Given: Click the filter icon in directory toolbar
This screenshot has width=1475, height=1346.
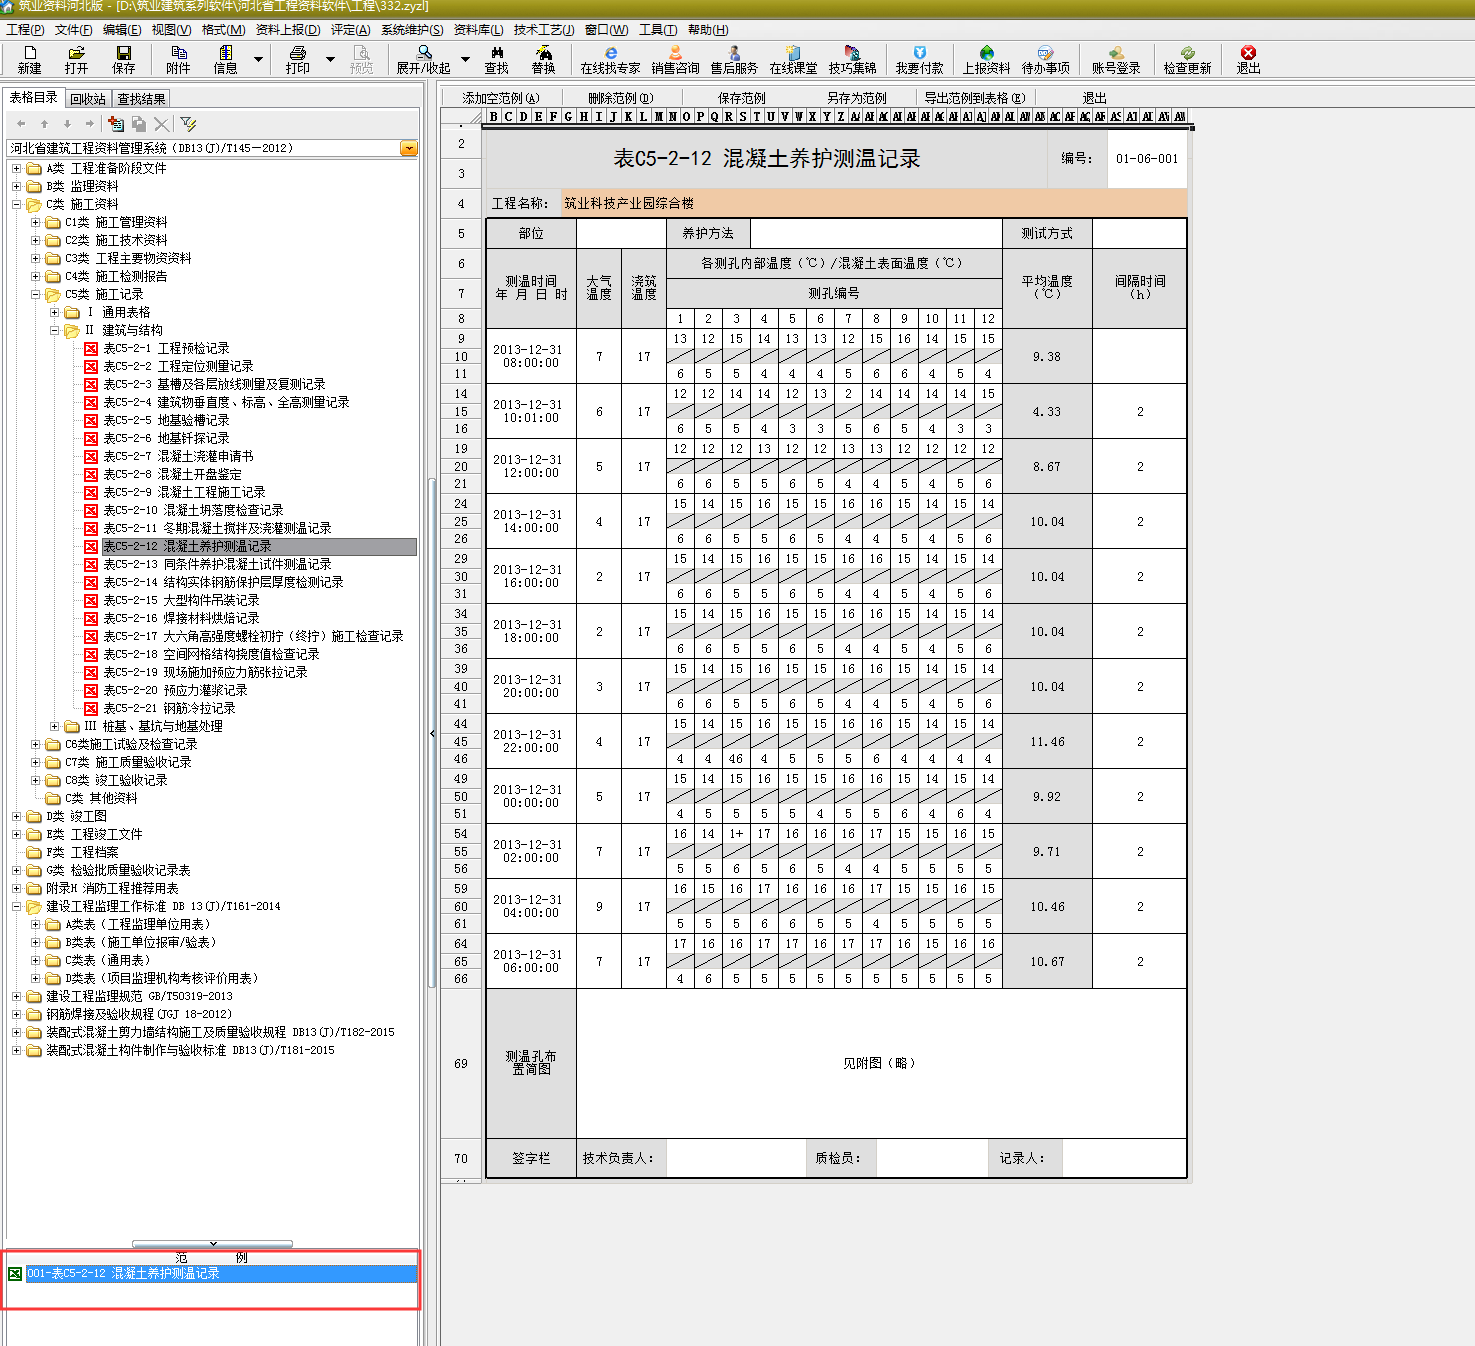Looking at the screenshot, I should [x=188, y=124].
